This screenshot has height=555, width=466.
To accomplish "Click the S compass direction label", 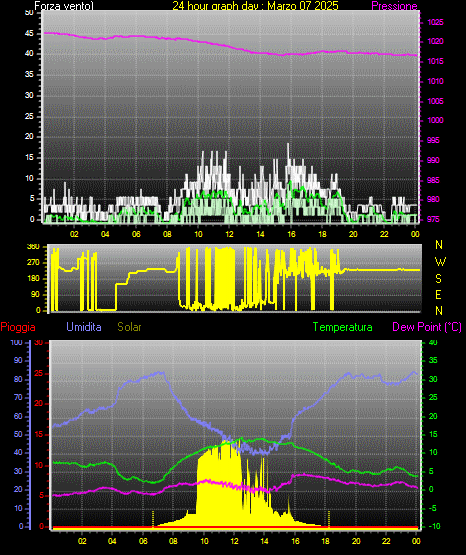I will (438, 279).
